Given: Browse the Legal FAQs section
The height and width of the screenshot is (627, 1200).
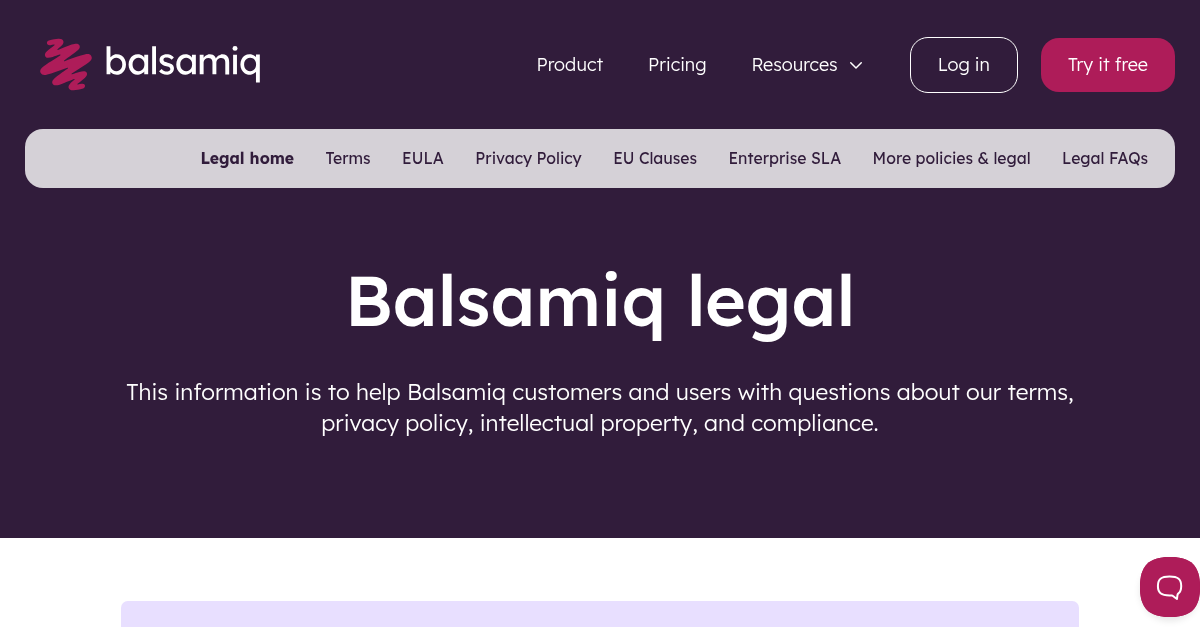Looking at the screenshot, I should [1105, 158].
